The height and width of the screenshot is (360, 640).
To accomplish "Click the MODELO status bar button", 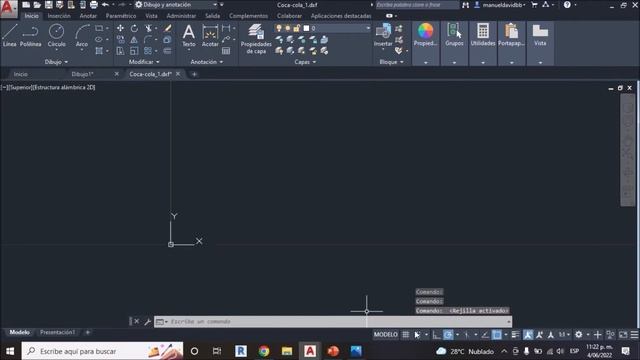I will [385, 335].
